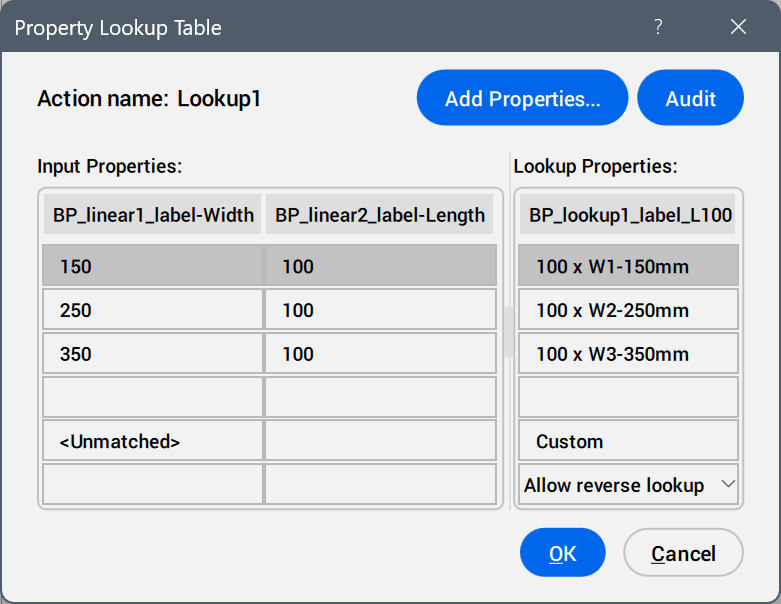Select the width cell containing 250
The image size is (781, 604).
coord(152,310)
